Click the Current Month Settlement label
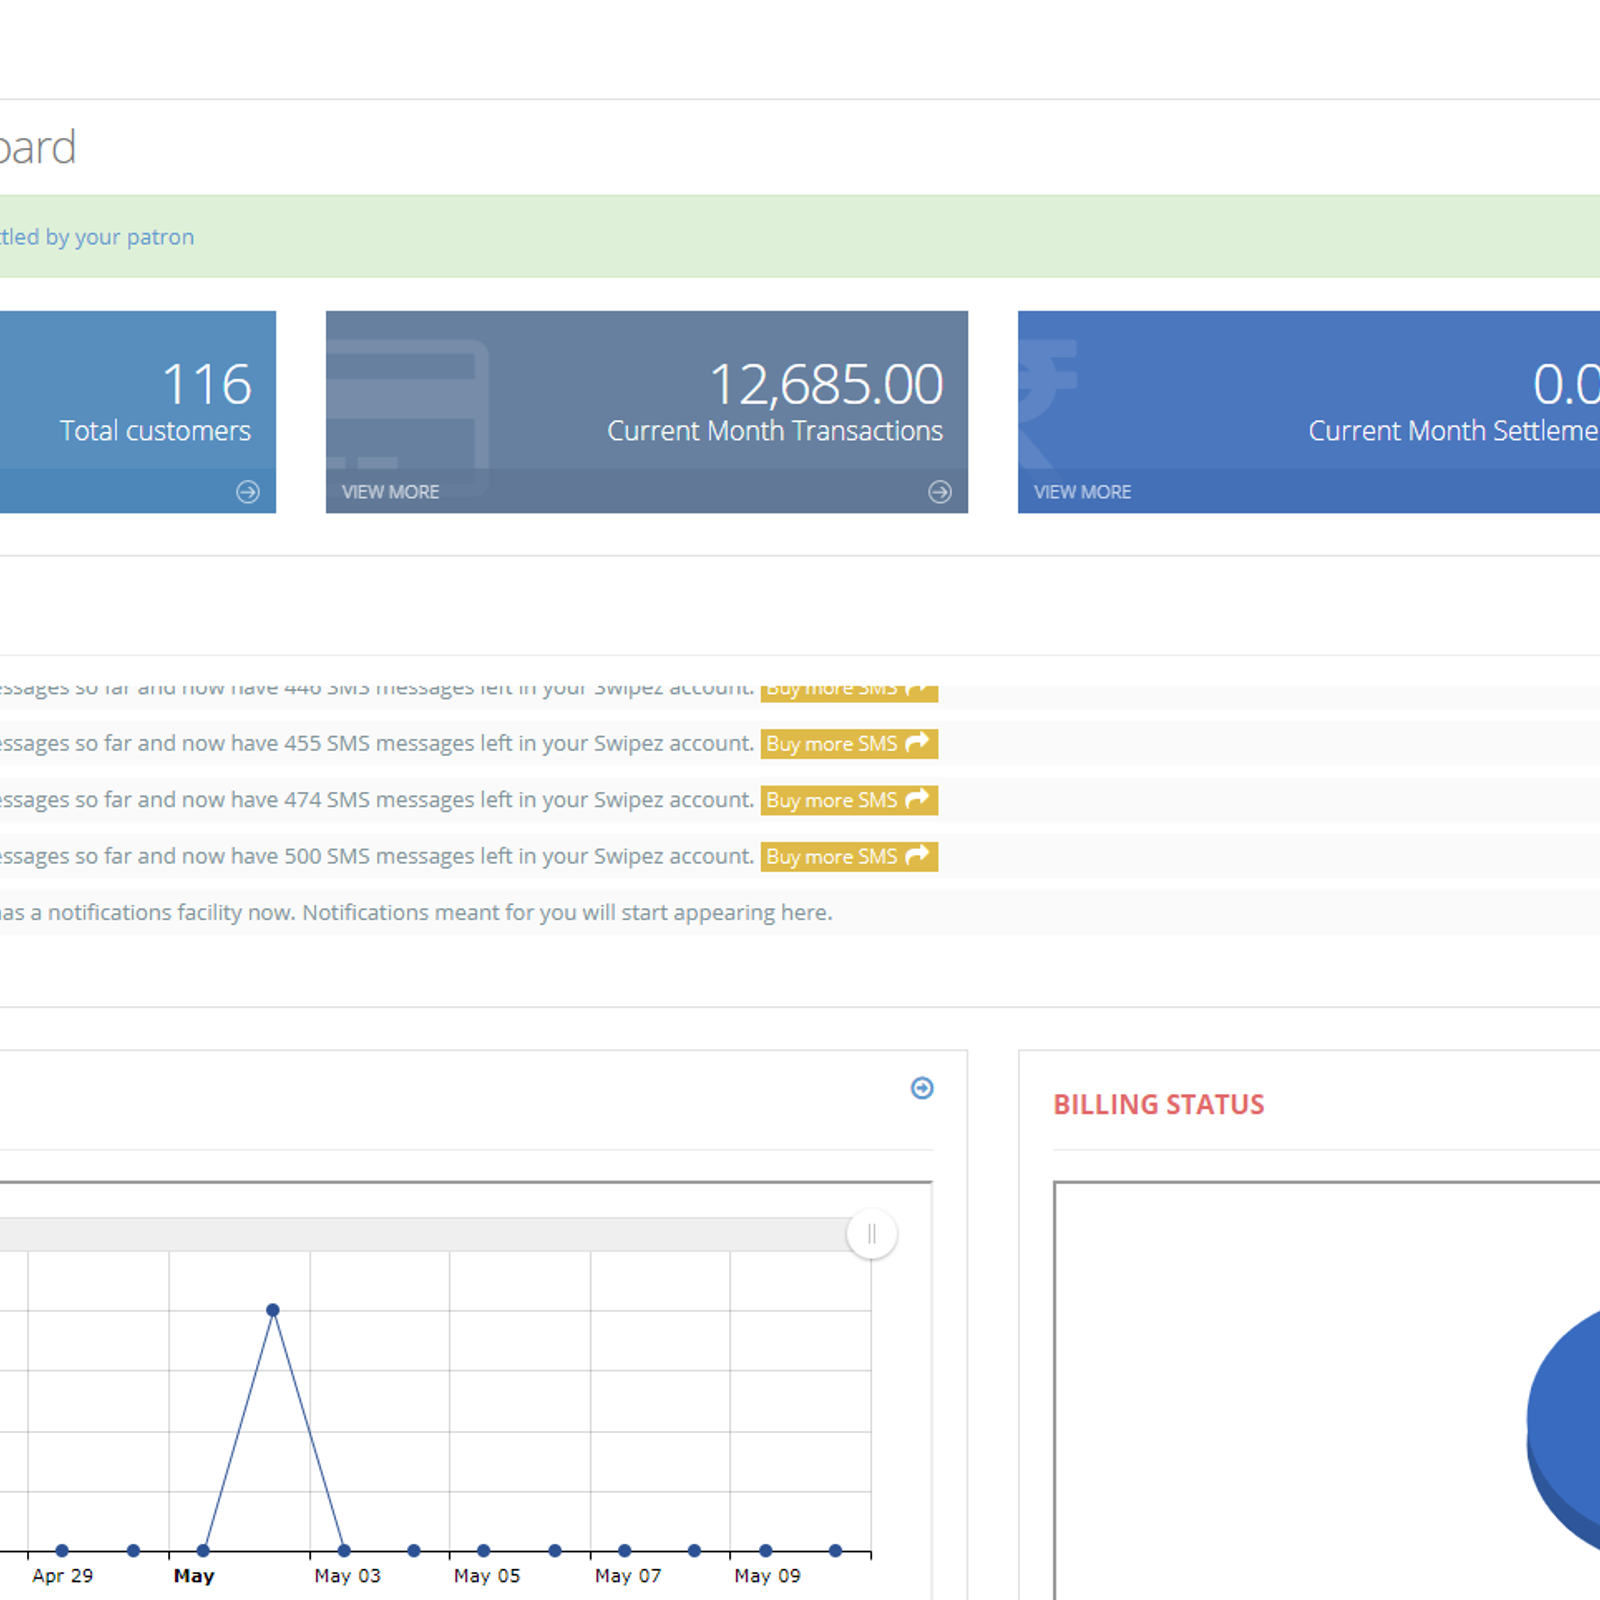Viewport: 1600px width, 1600px height. (x=1454, y=431)
